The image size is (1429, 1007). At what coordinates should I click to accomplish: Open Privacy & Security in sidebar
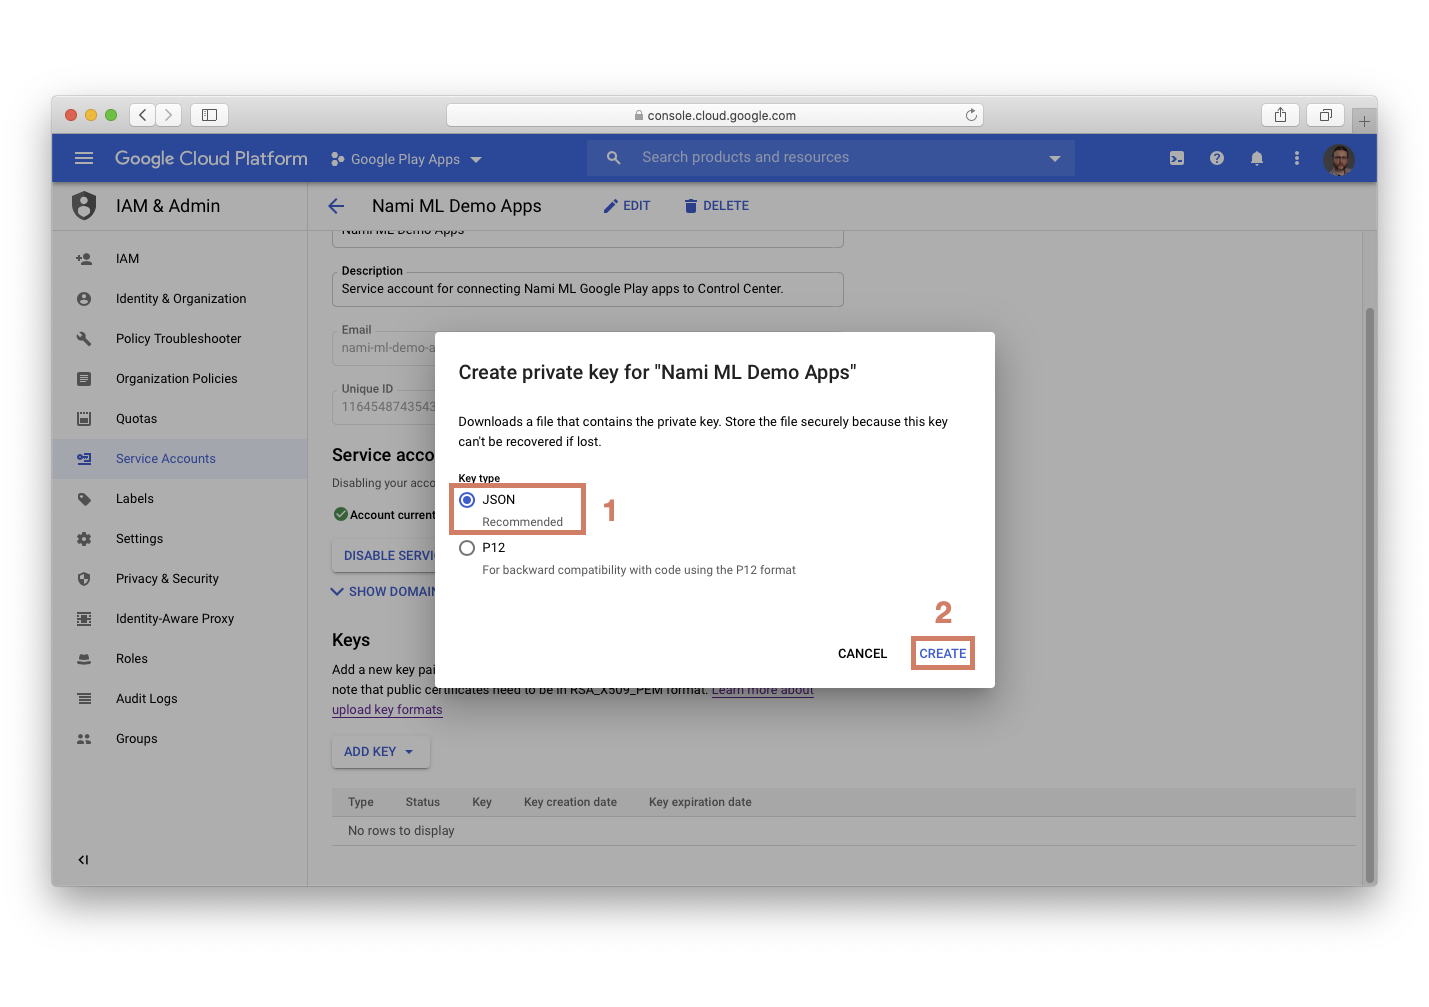tap(180, 579)
